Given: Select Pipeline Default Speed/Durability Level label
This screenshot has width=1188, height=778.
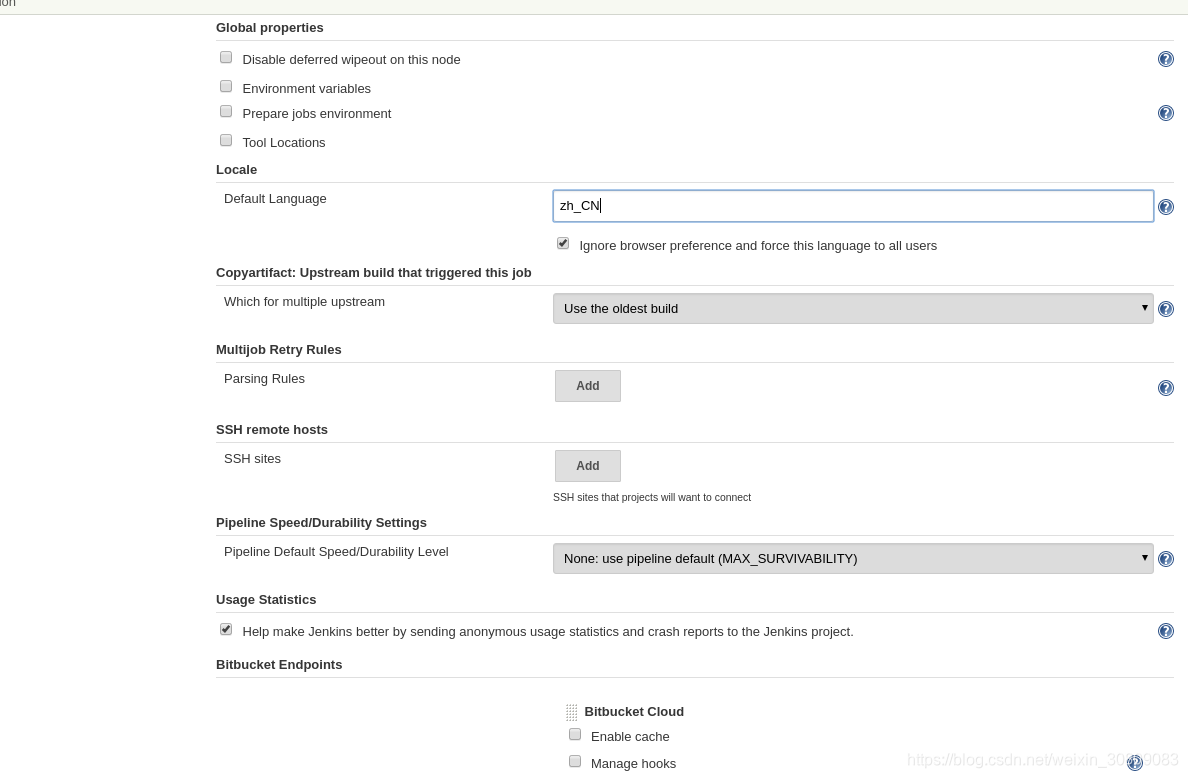Looking at the screenshot, I should (336, 551).
